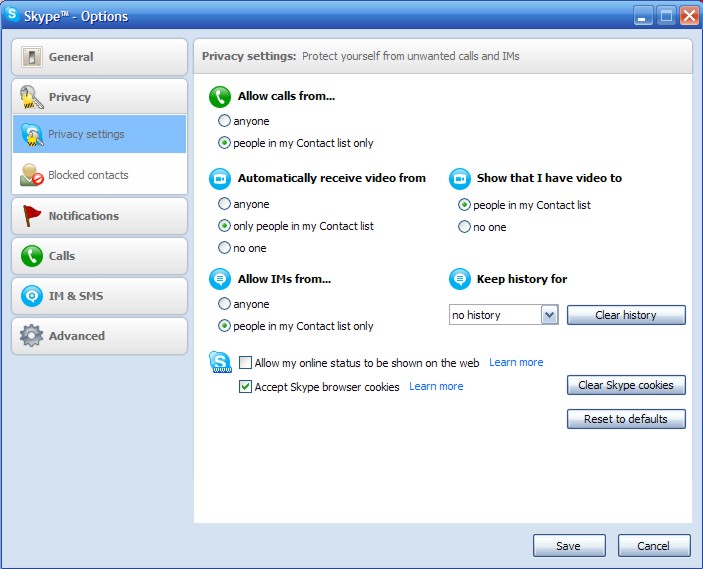
Task: Click Skype logo icon beside online status option
Action: (220, 362)
